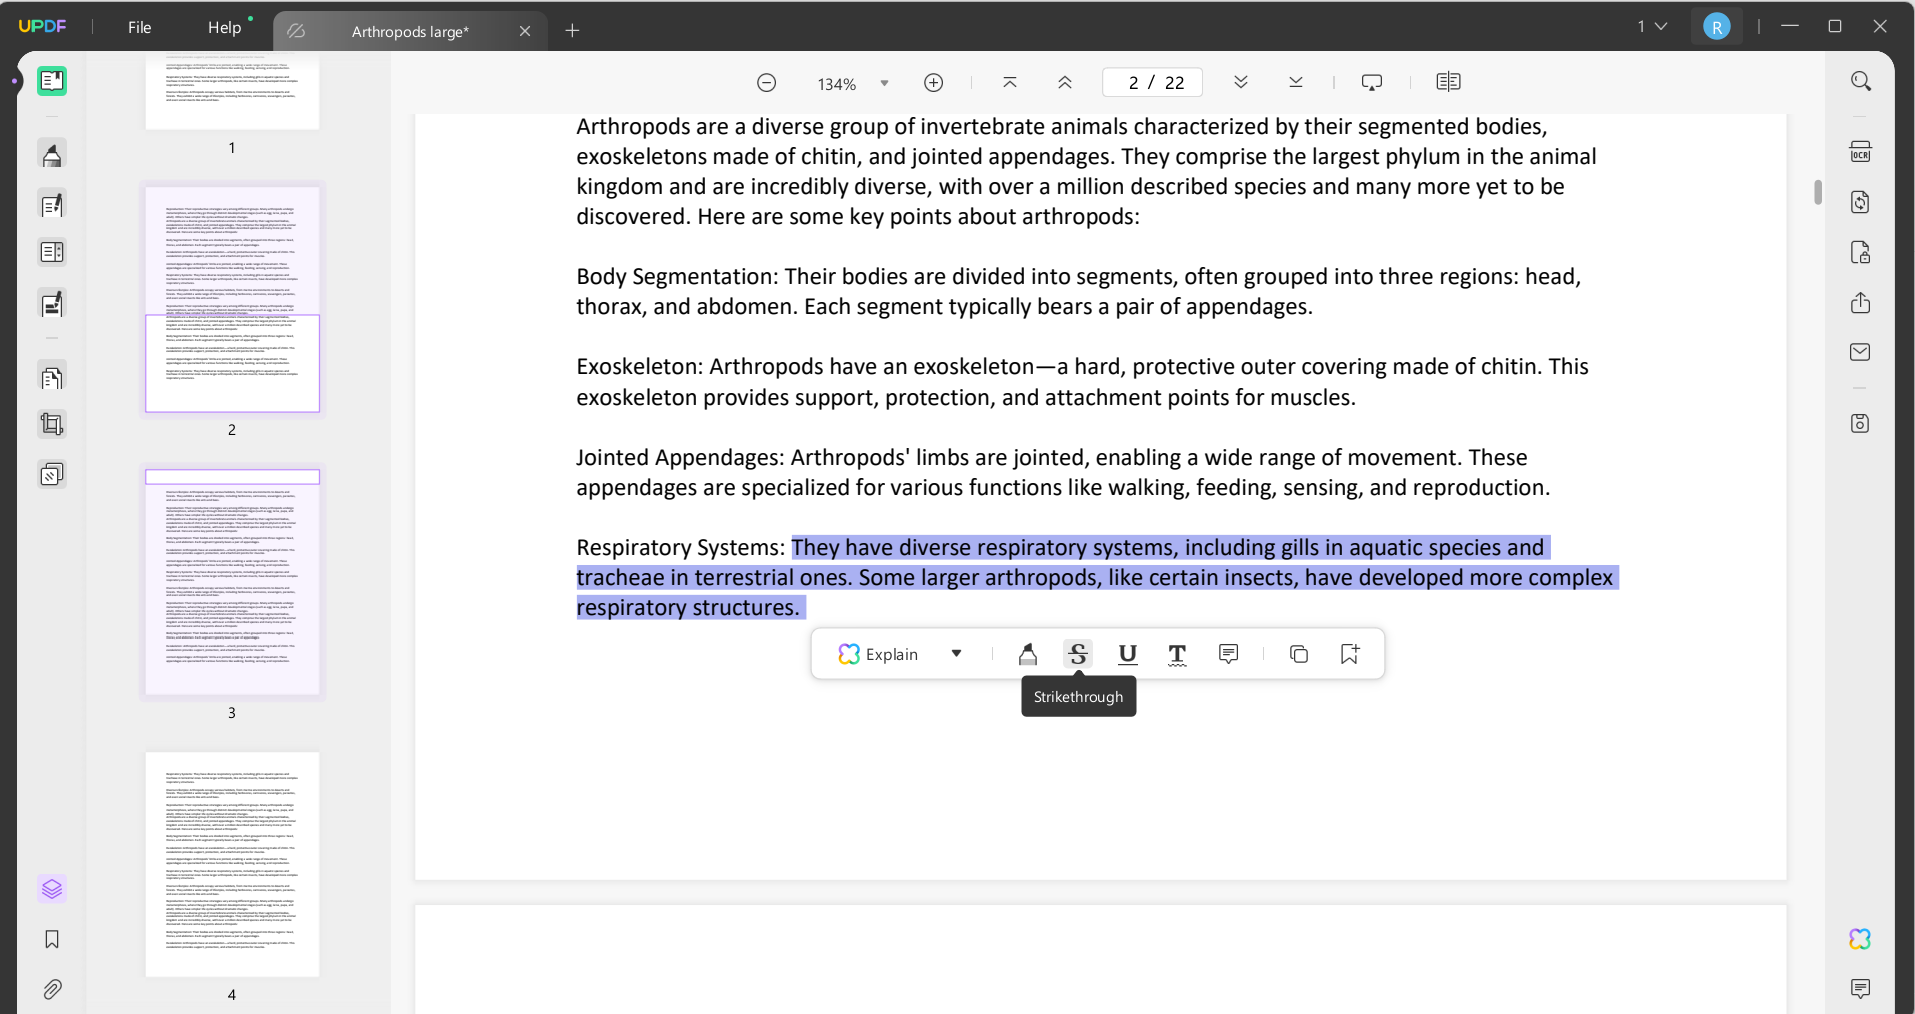Viewport: 1915px width, 1014px height.
Task: Copy the selected text from floating toolbar
Action: click(x=1298, y=654)
